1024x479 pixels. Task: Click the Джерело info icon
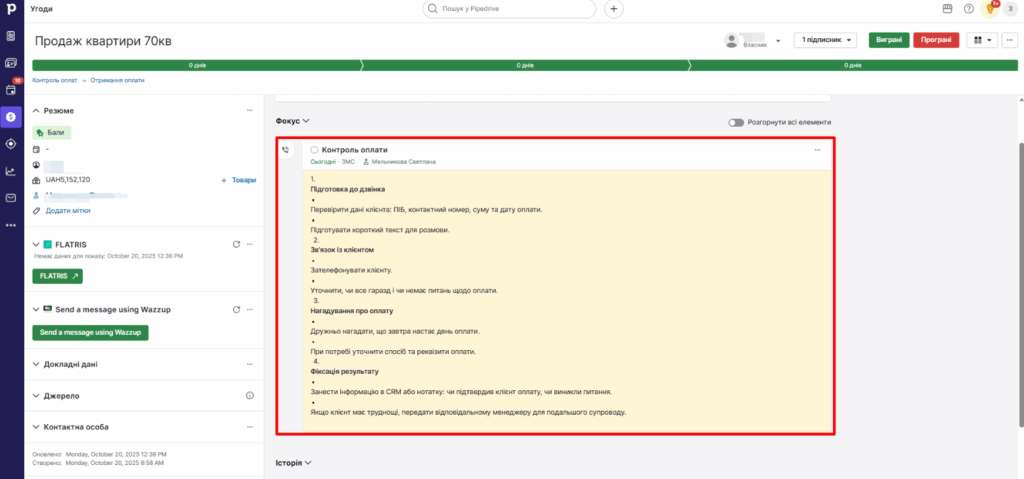pyautogui.click(x=249, y=395)
